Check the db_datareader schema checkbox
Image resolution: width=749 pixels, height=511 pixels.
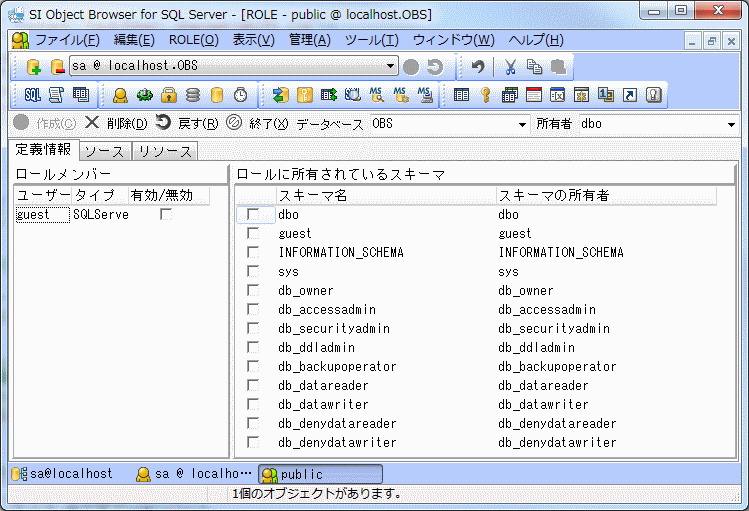tap(253, 386)
